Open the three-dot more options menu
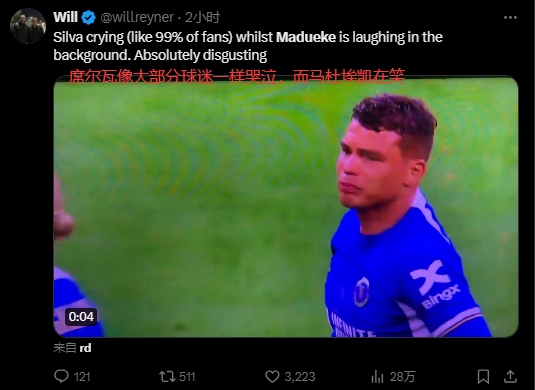 (510, 17)
